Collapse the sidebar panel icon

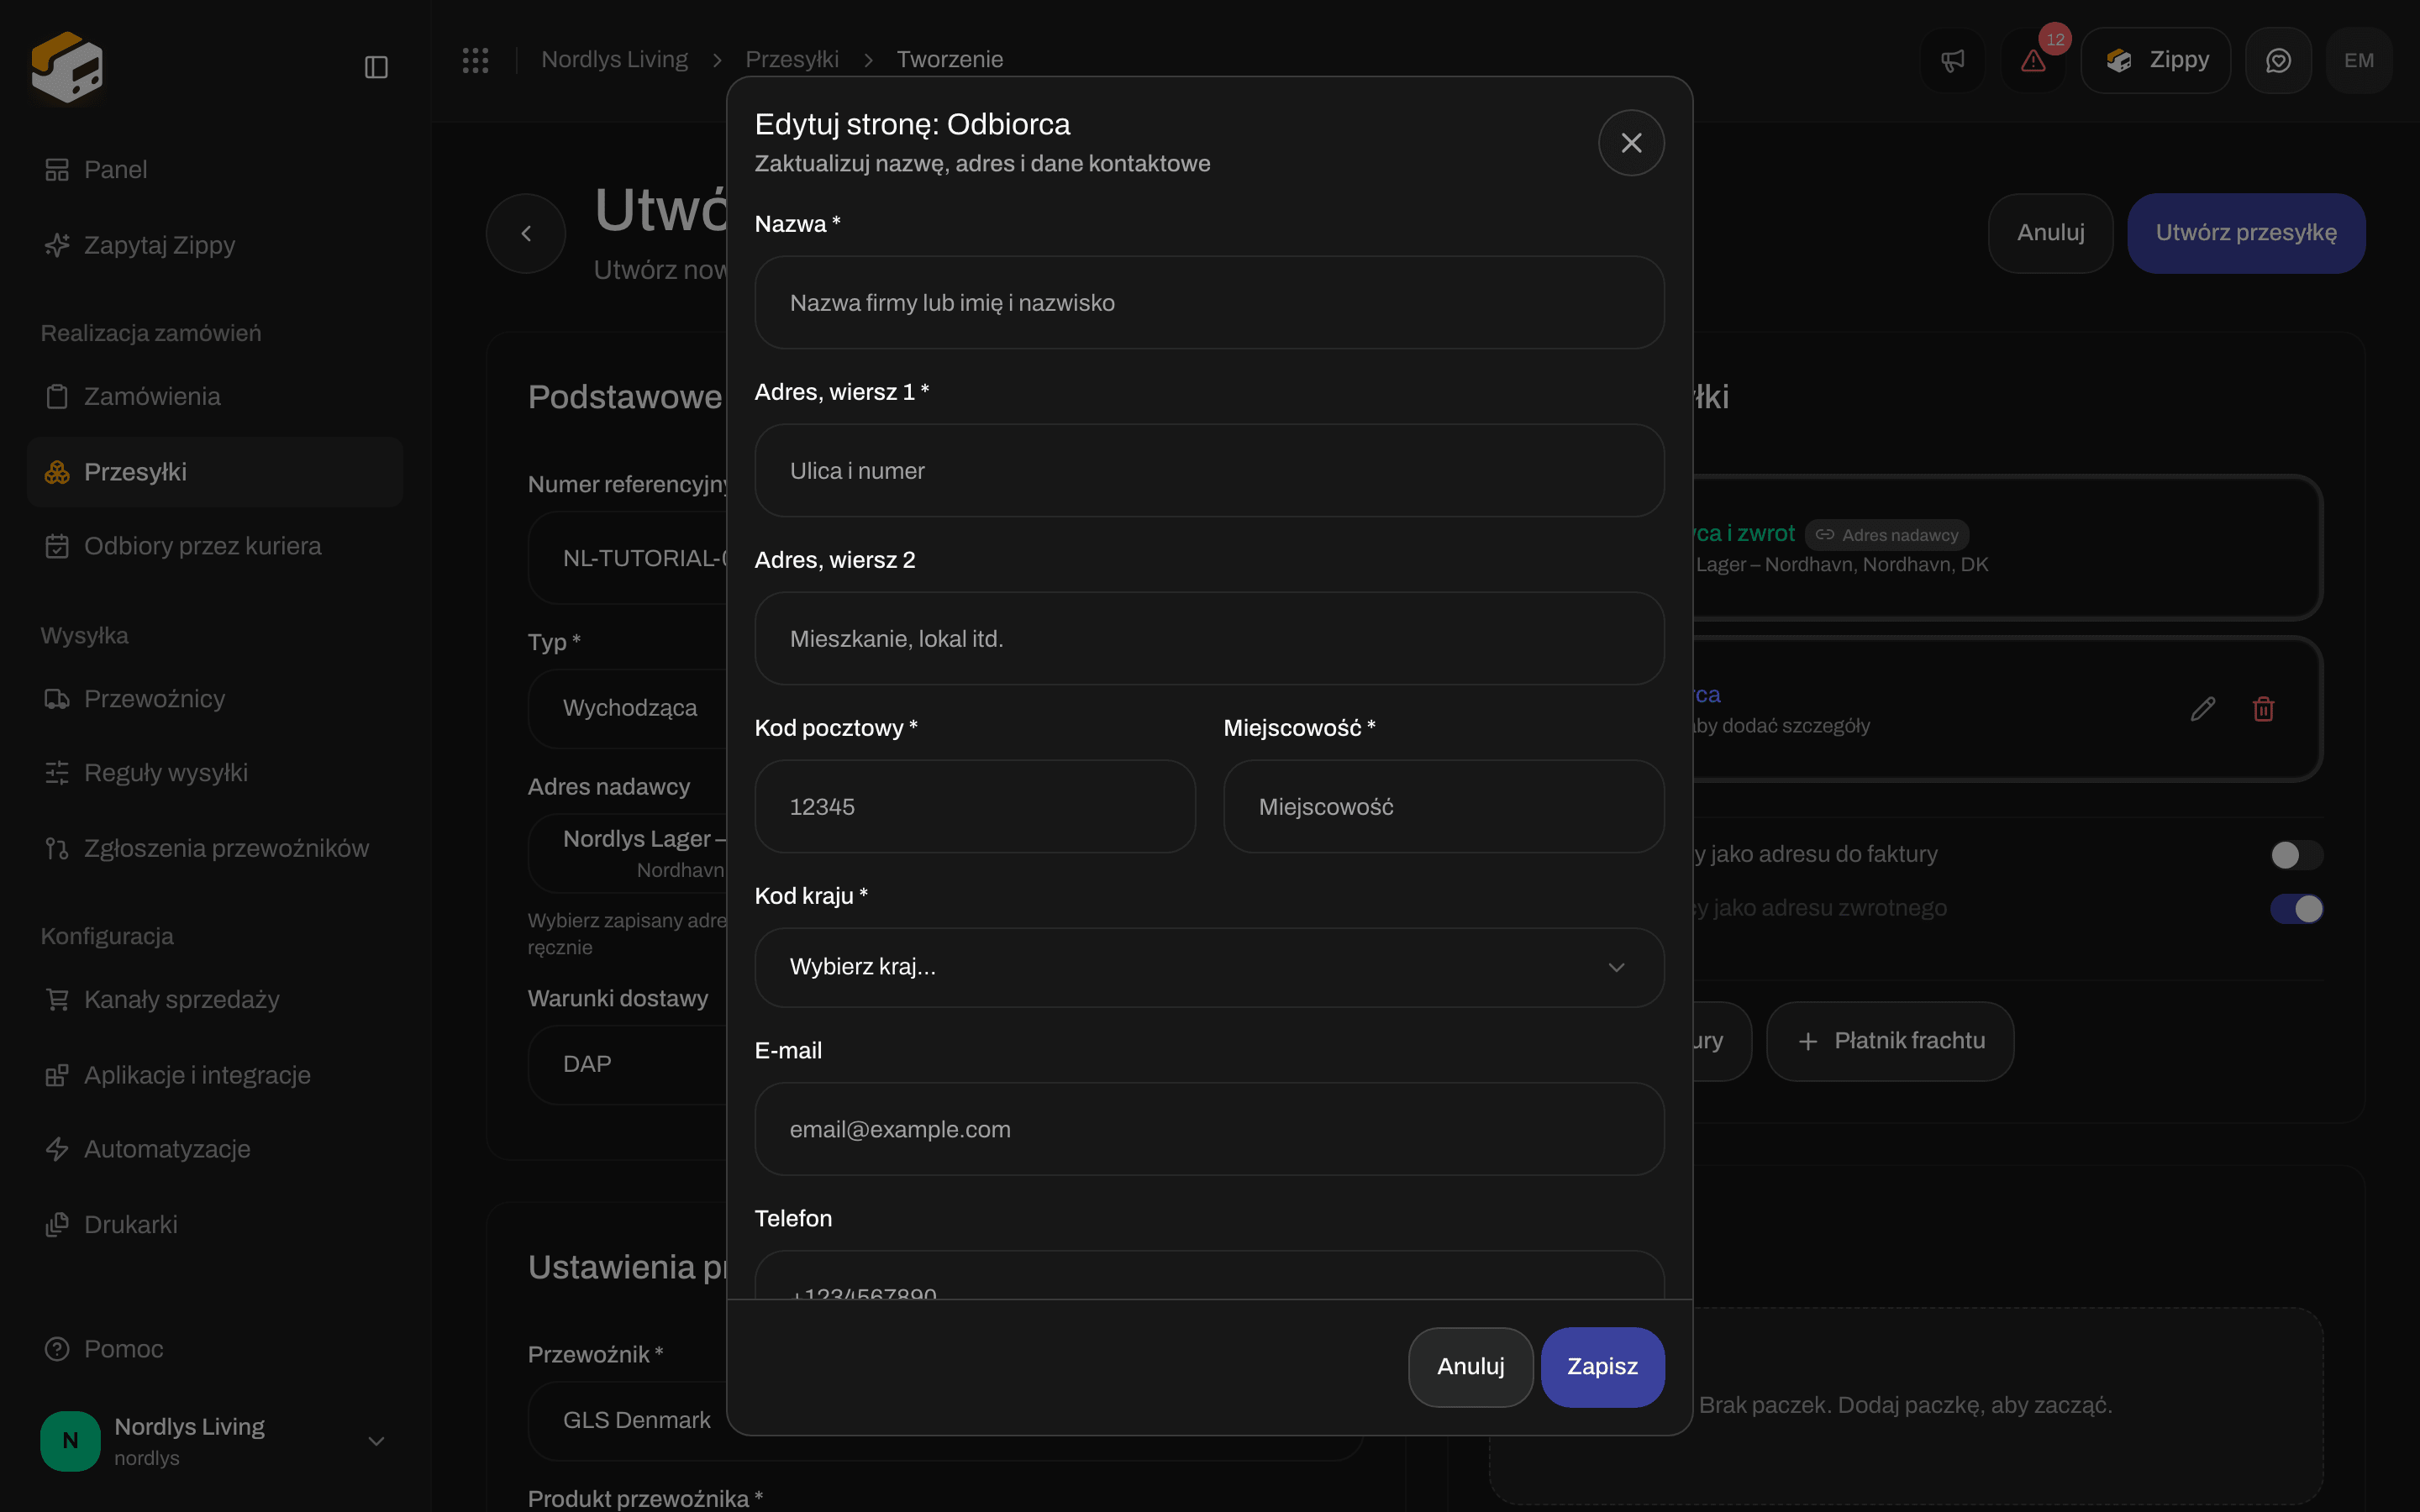pyautogui.click(x=376, y=67)
